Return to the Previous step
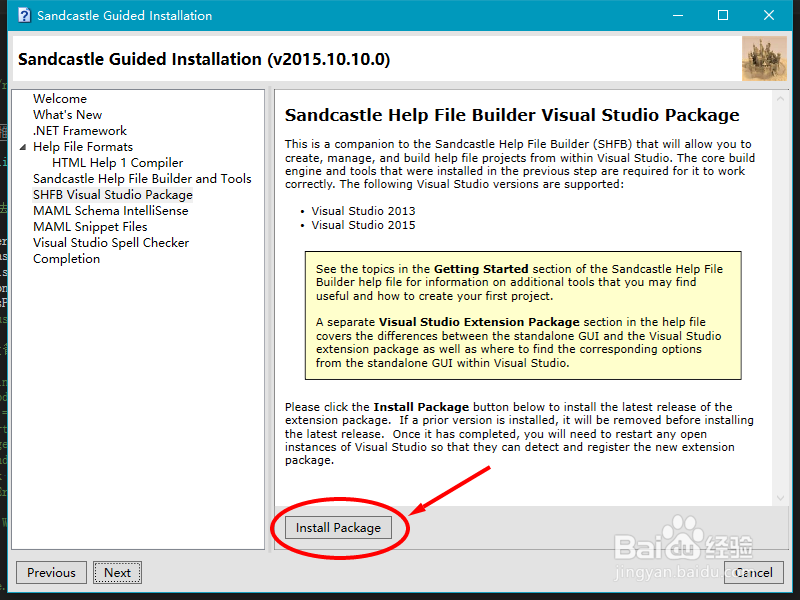This screenshot has width=800, height=600. click(x=51, y=572)
